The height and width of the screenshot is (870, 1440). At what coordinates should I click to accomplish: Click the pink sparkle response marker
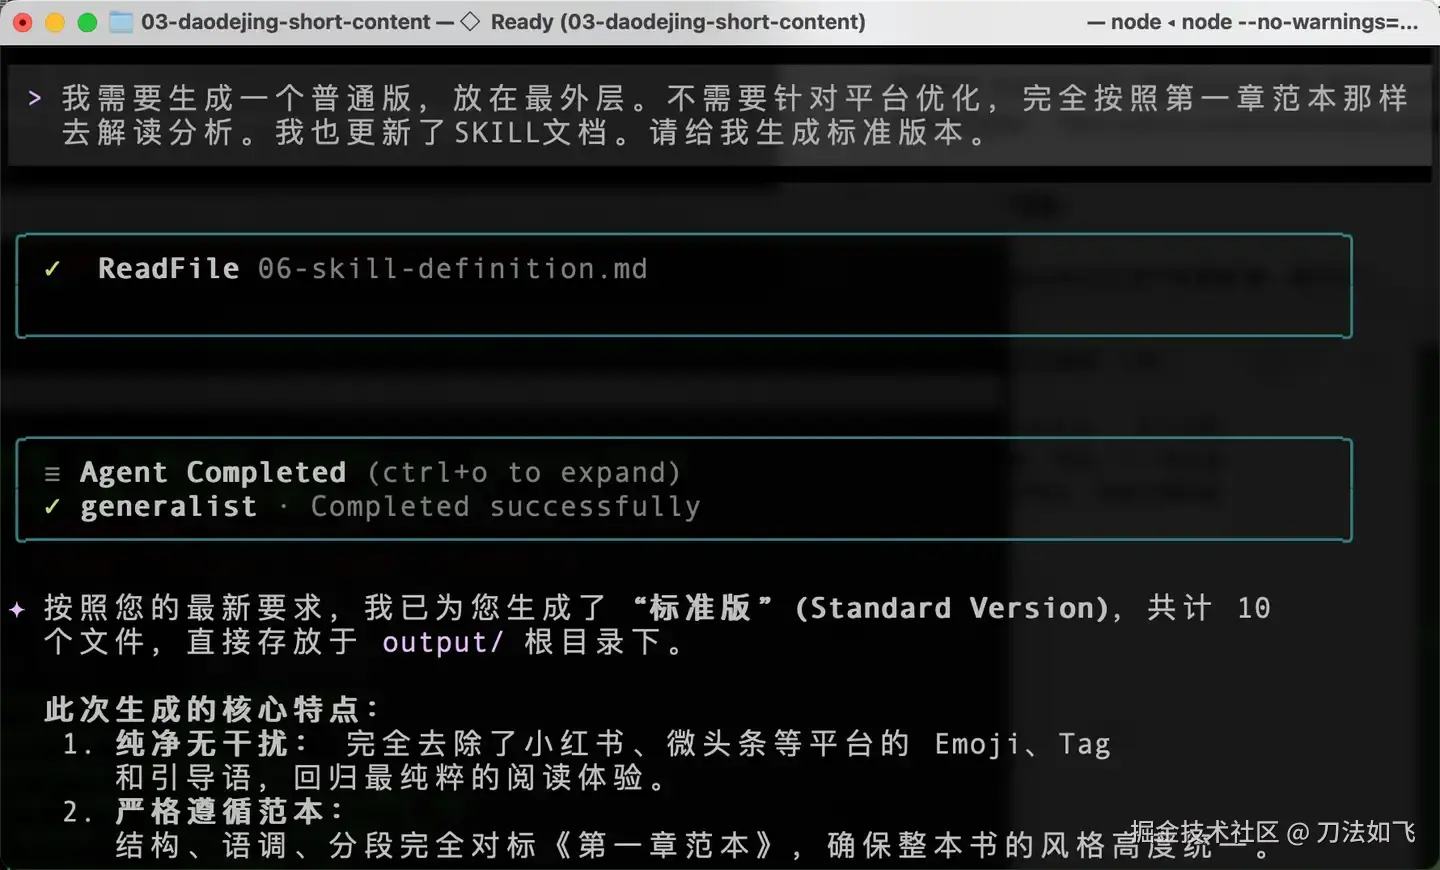pyautogui.click(x=17, y=609)
